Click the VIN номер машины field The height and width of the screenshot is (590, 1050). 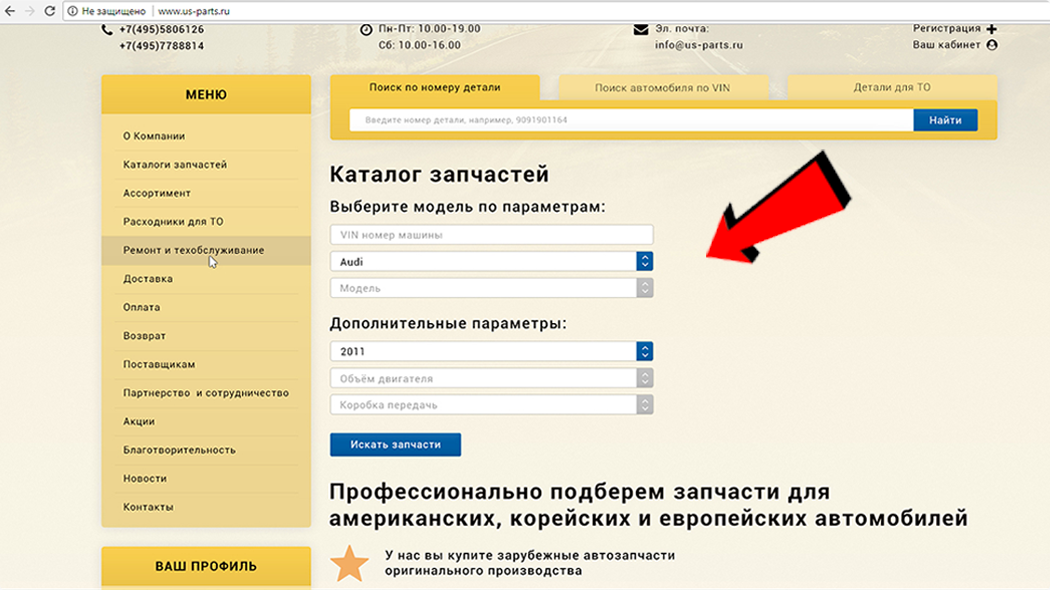[x=492, y=235]
